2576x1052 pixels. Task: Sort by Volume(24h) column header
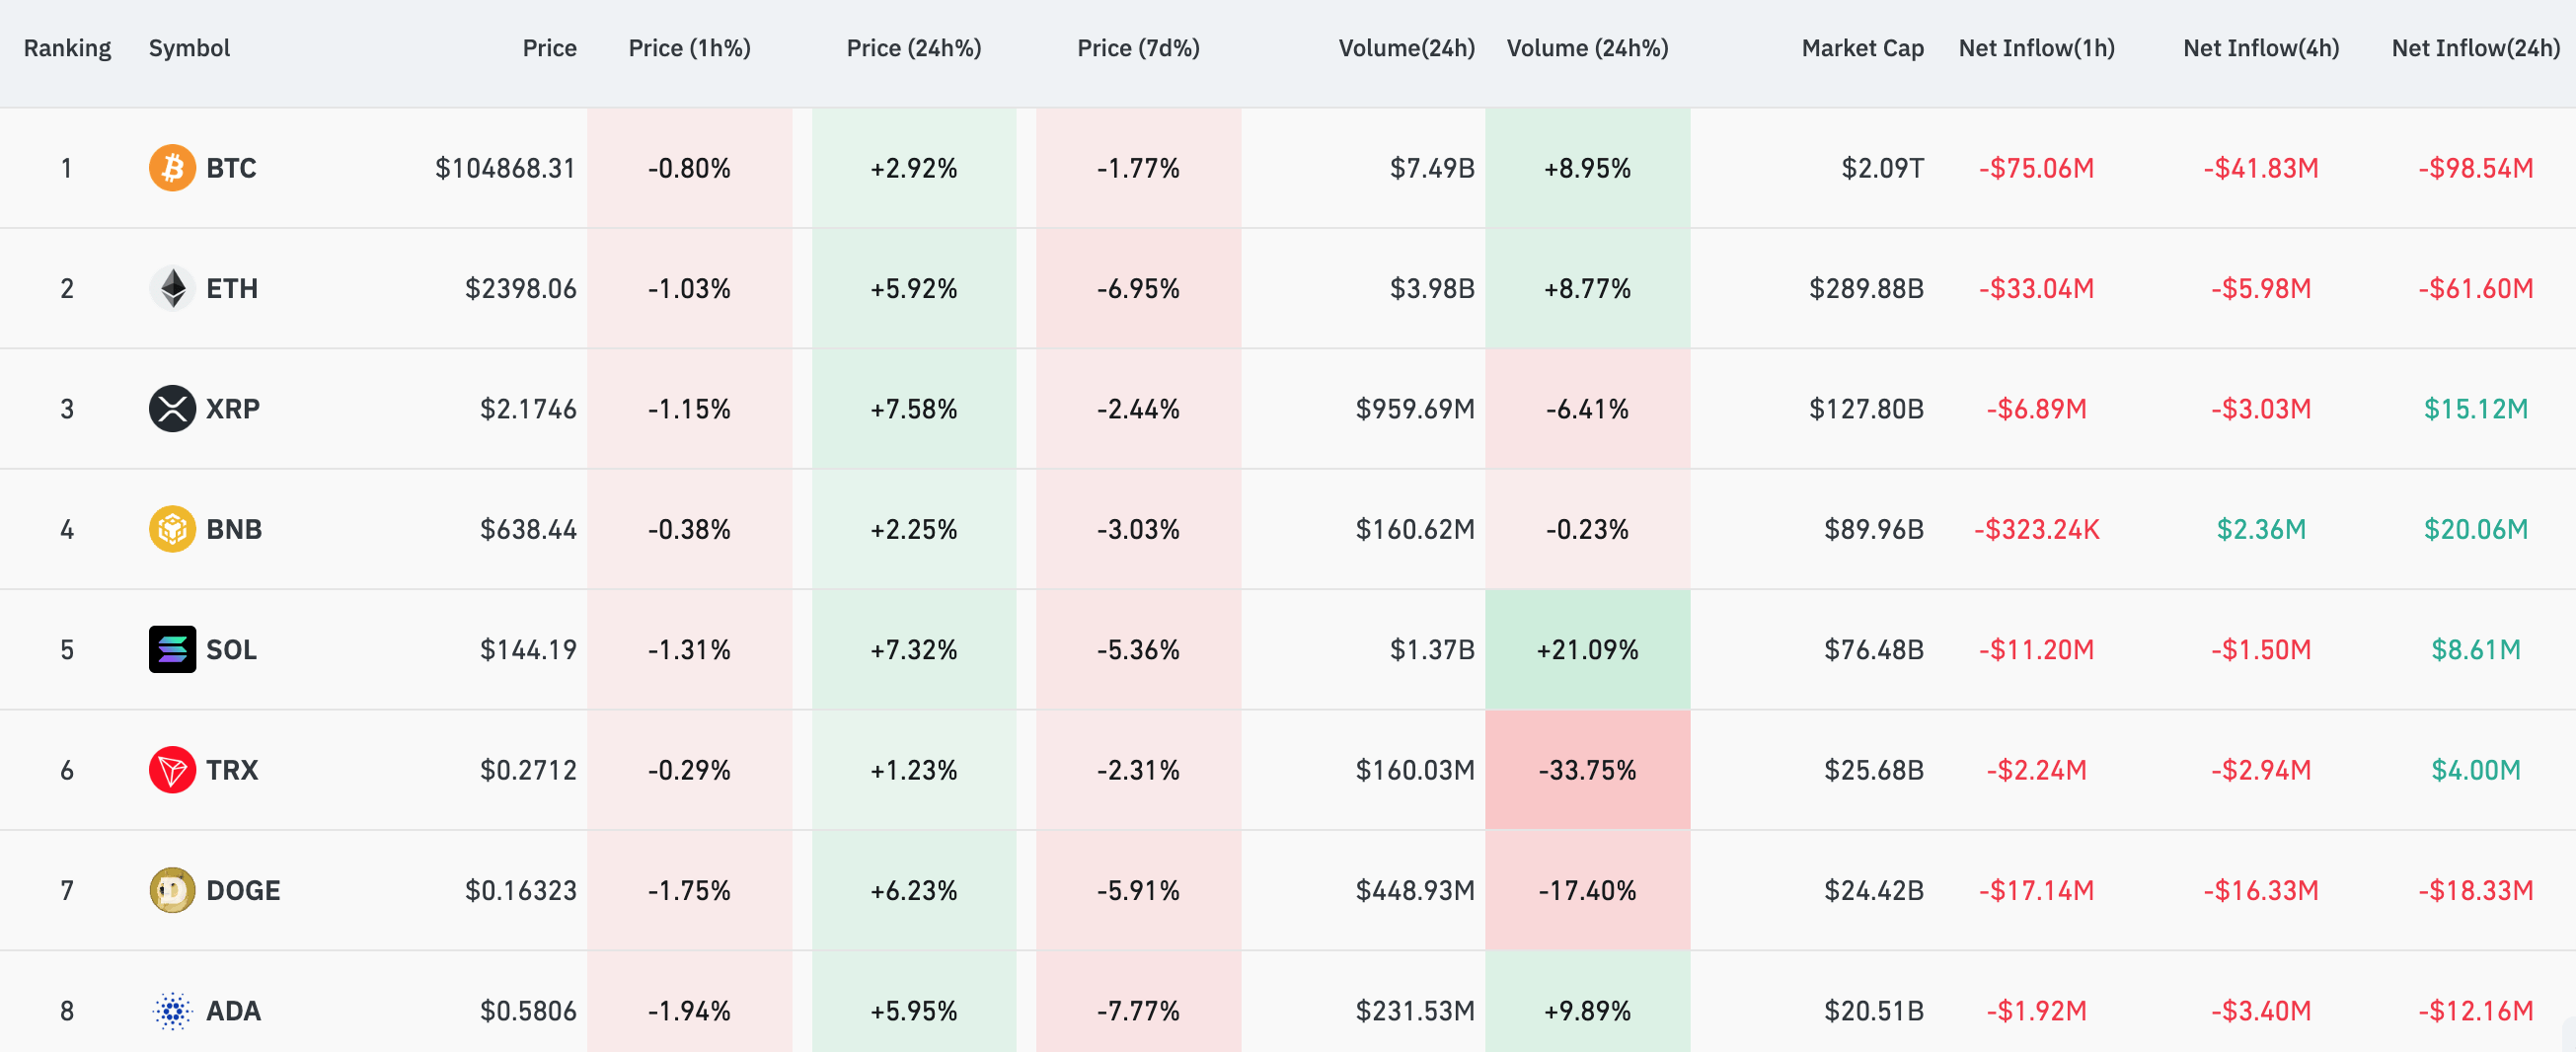pyautogui.click(x=1406, y=48)
